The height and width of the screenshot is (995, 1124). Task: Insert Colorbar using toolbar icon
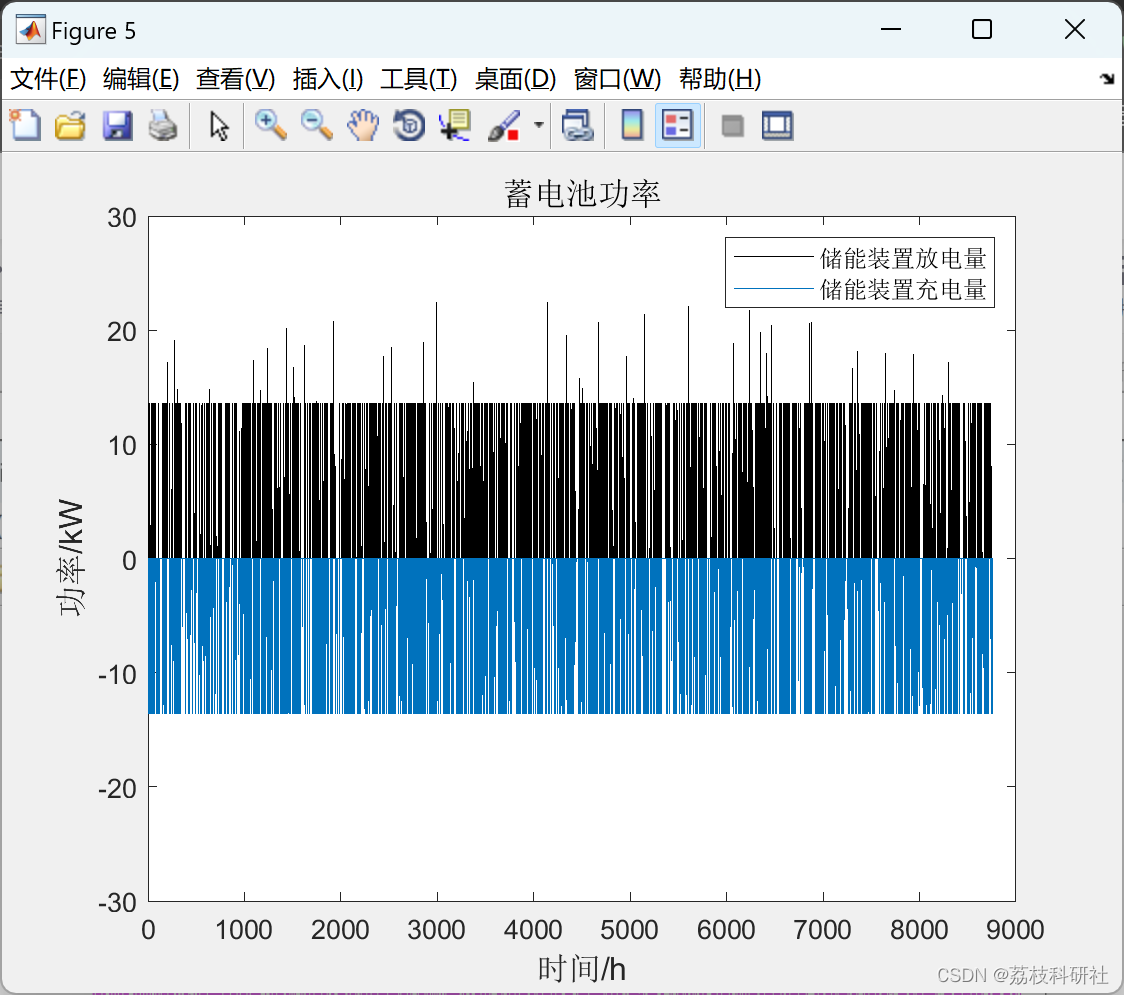click(632, 125)
